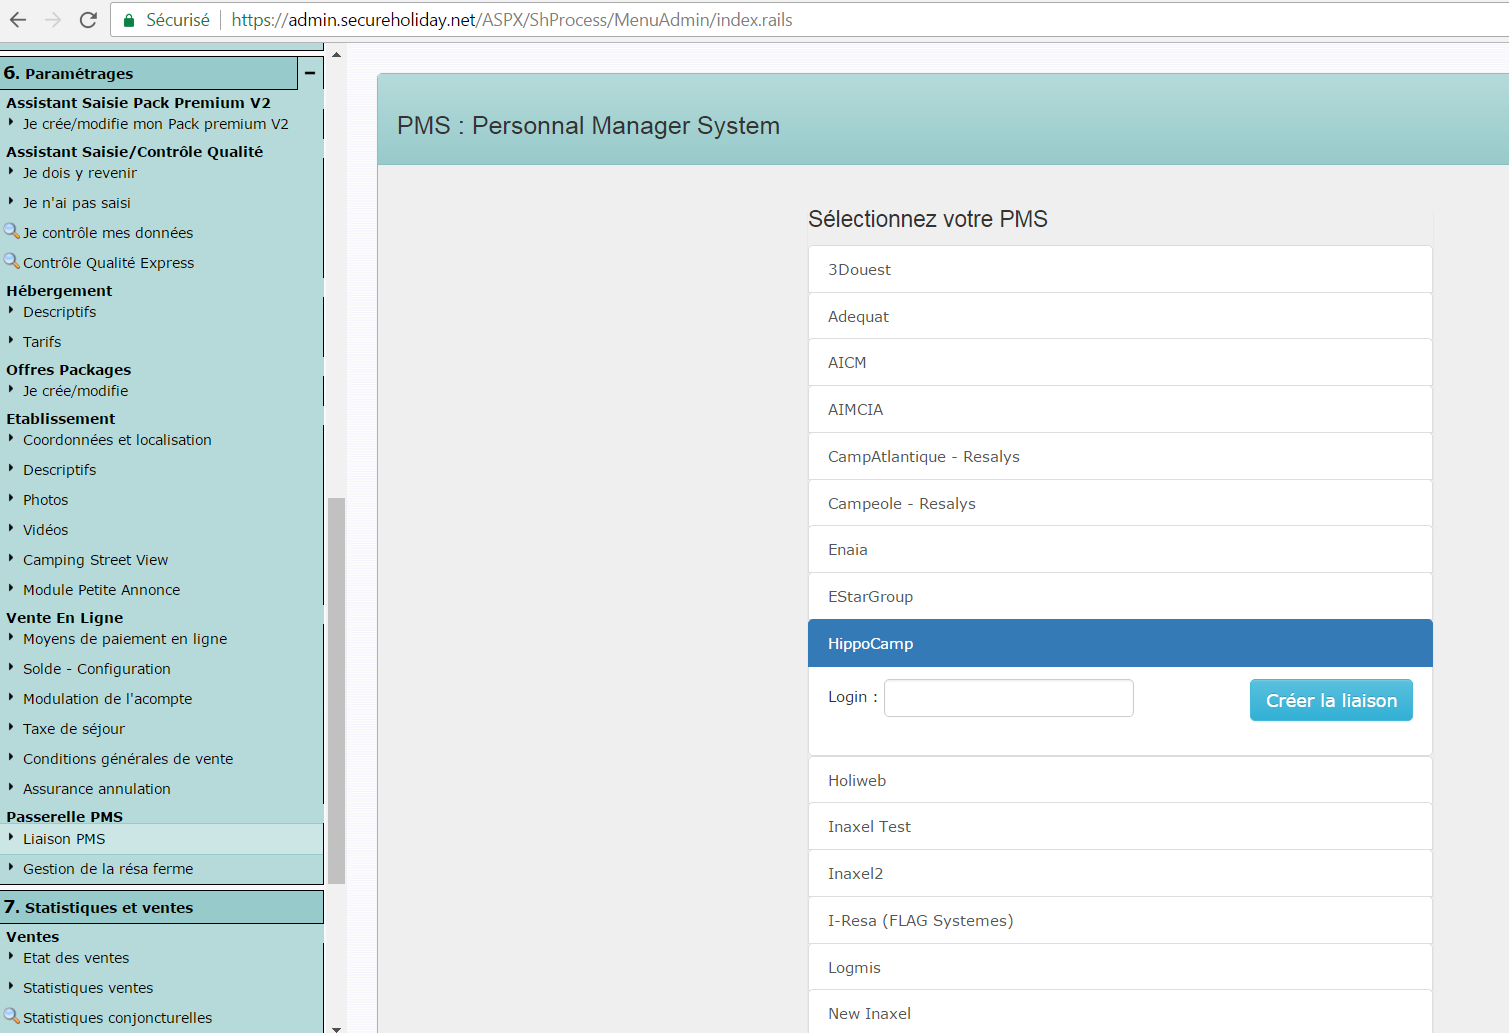Expand the Logmis PMS option
The width and height of the screenshot is (1509, 1033).
point(1120,967)
